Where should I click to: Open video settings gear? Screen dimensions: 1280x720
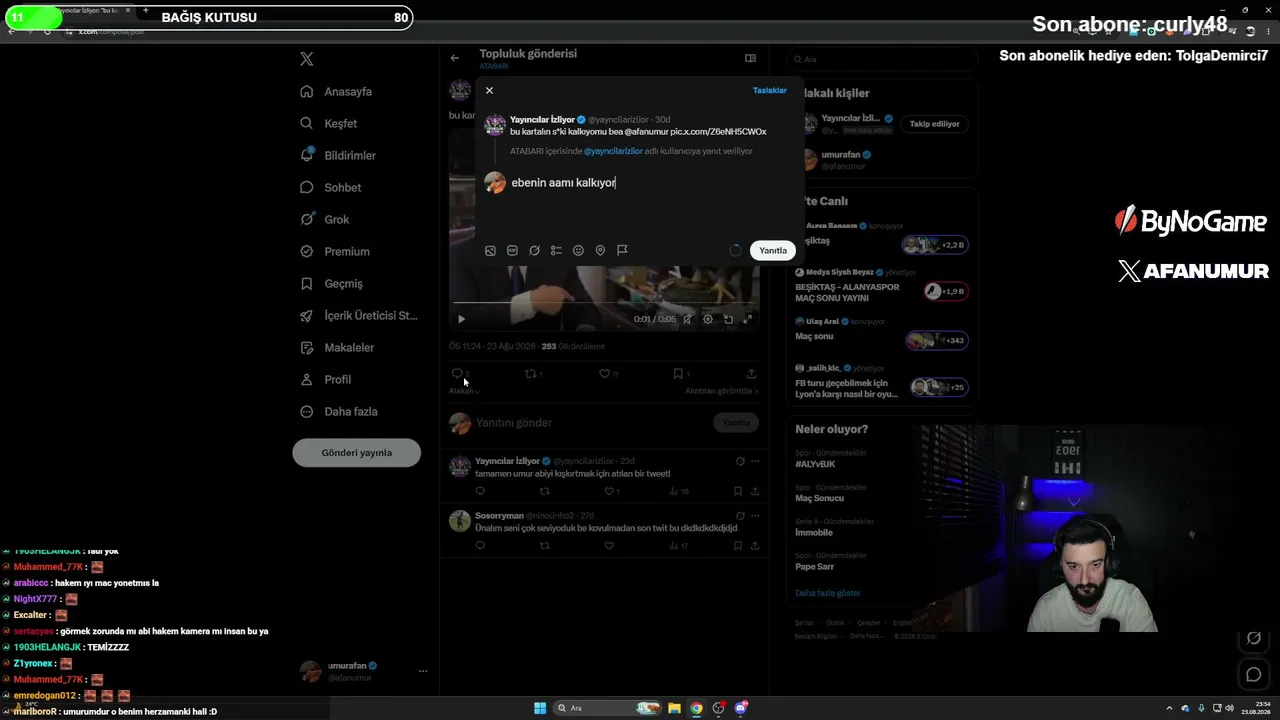coord(708,319)
